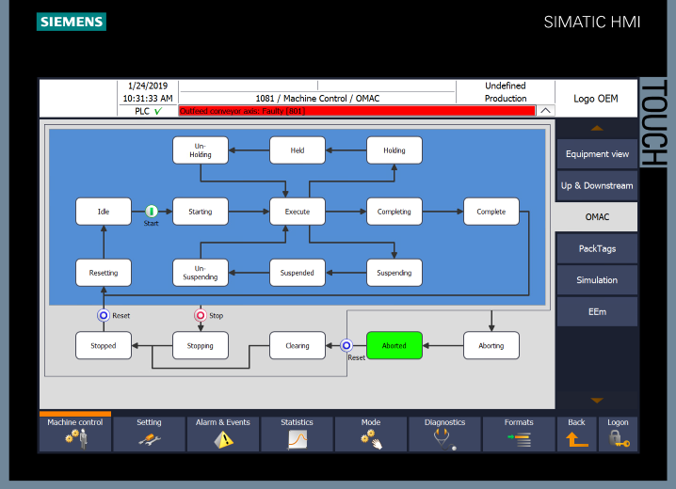Click the Logo OEM area

pos(596,99)
